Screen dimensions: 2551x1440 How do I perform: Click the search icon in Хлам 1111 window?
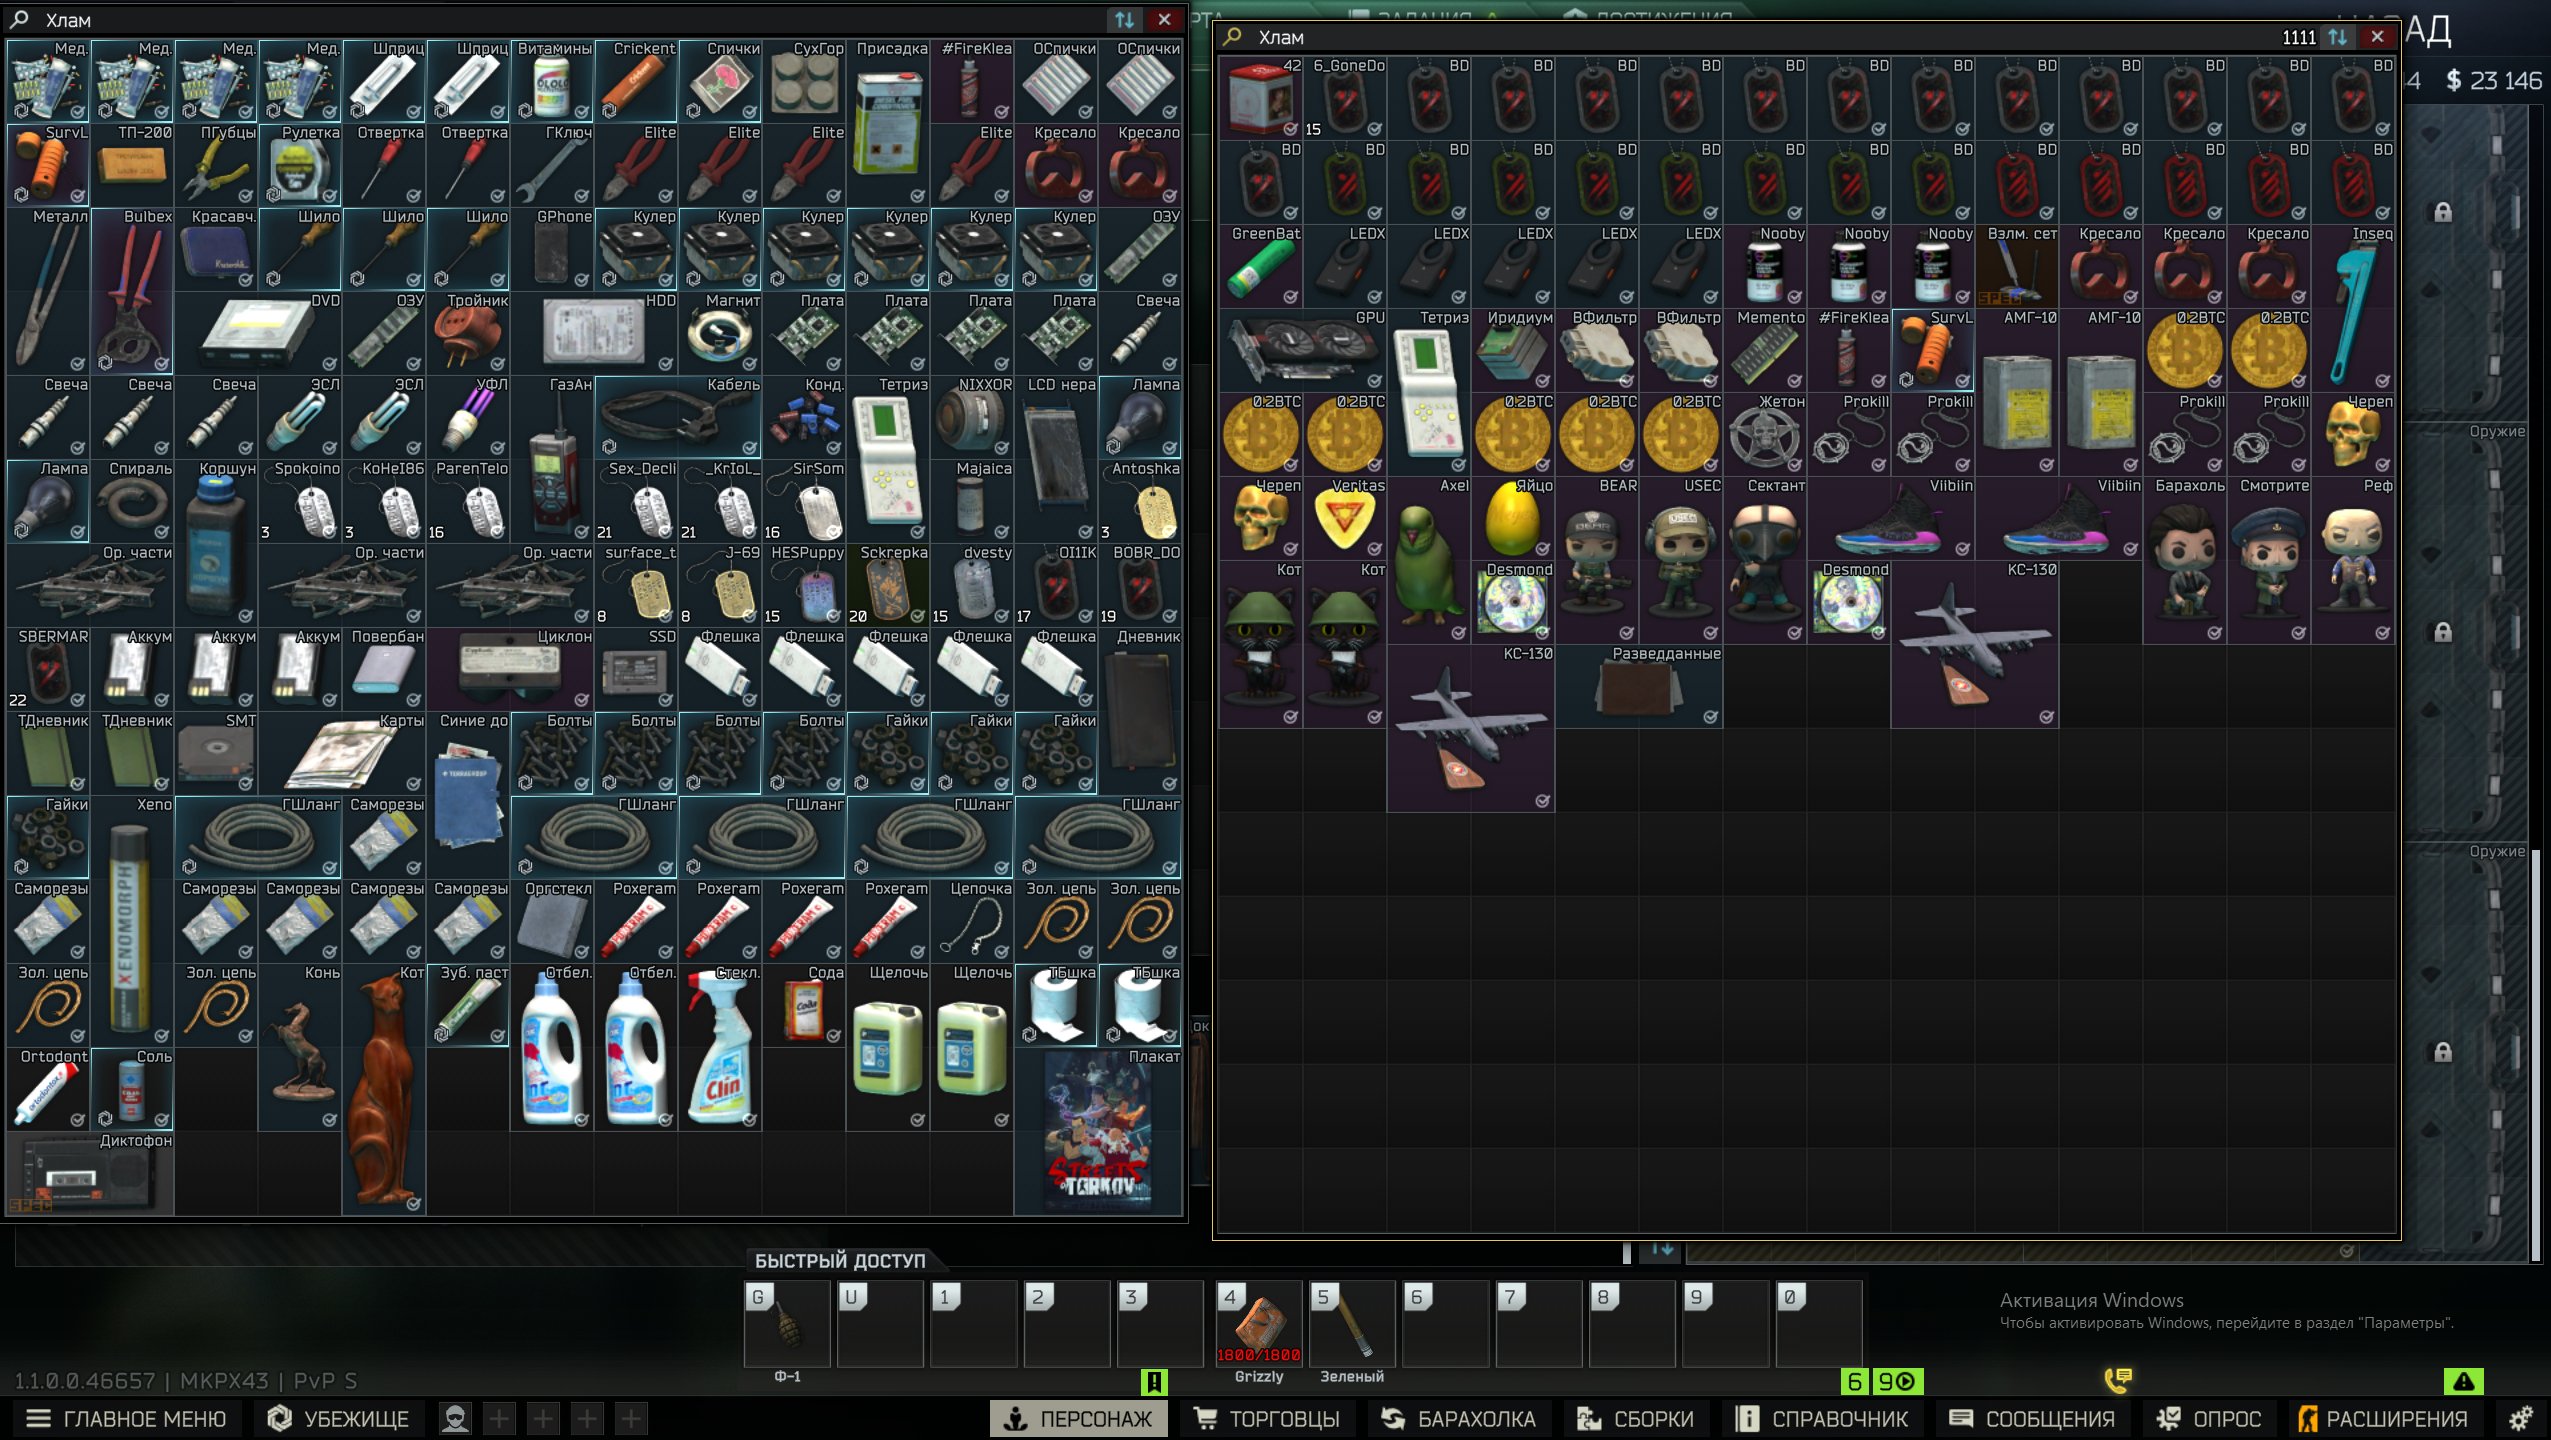coord(1233,37)
